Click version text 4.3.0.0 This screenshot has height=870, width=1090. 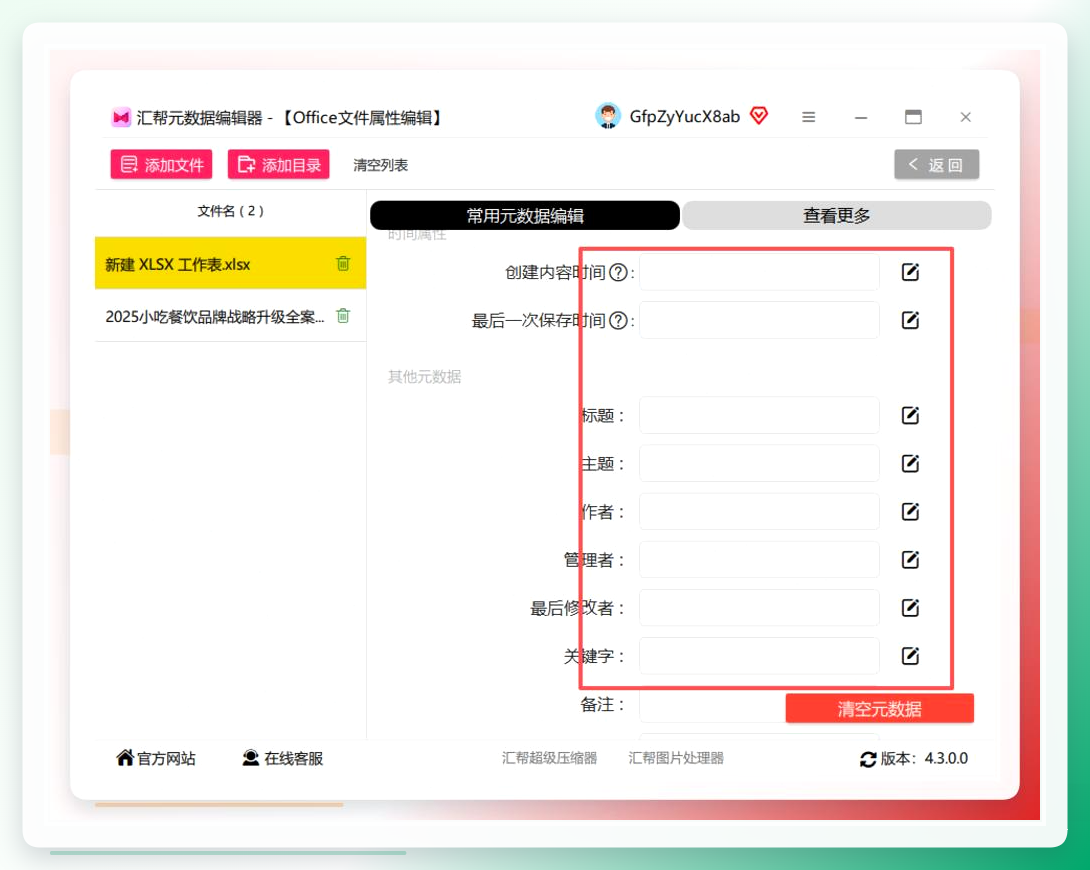pos(946,758)
